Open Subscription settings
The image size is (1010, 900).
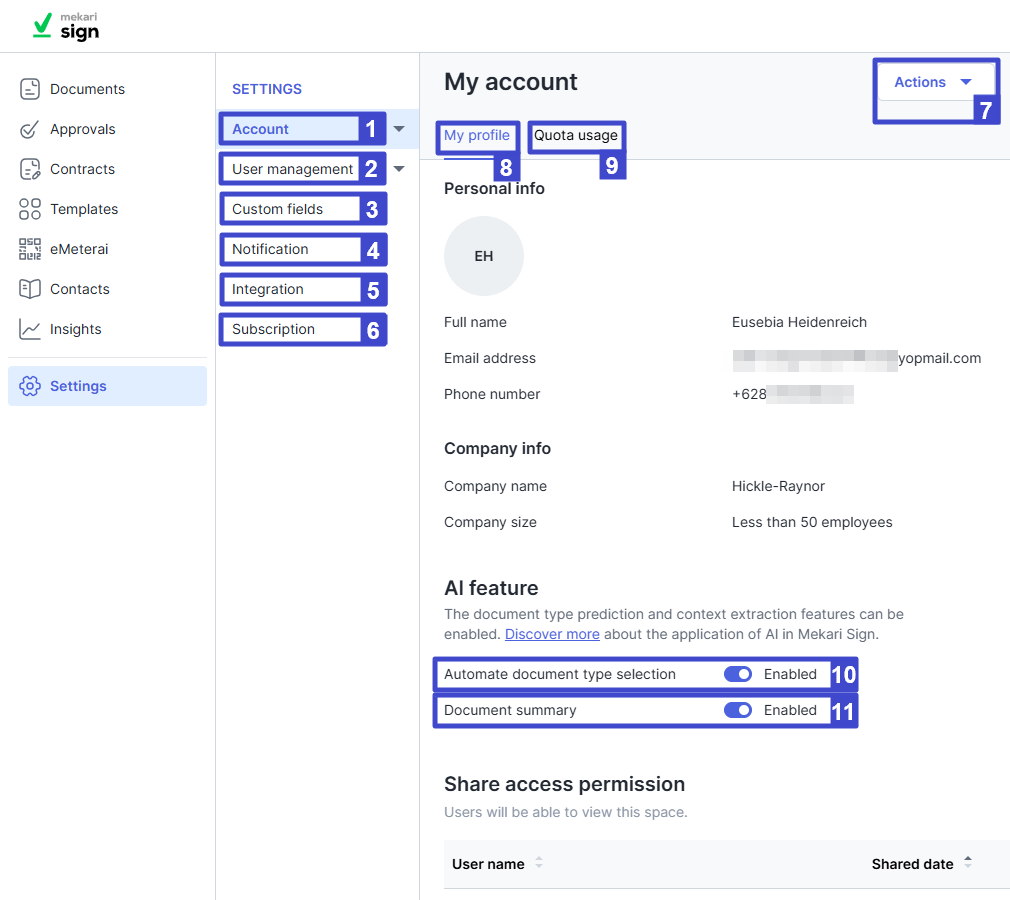pos(274,329)
